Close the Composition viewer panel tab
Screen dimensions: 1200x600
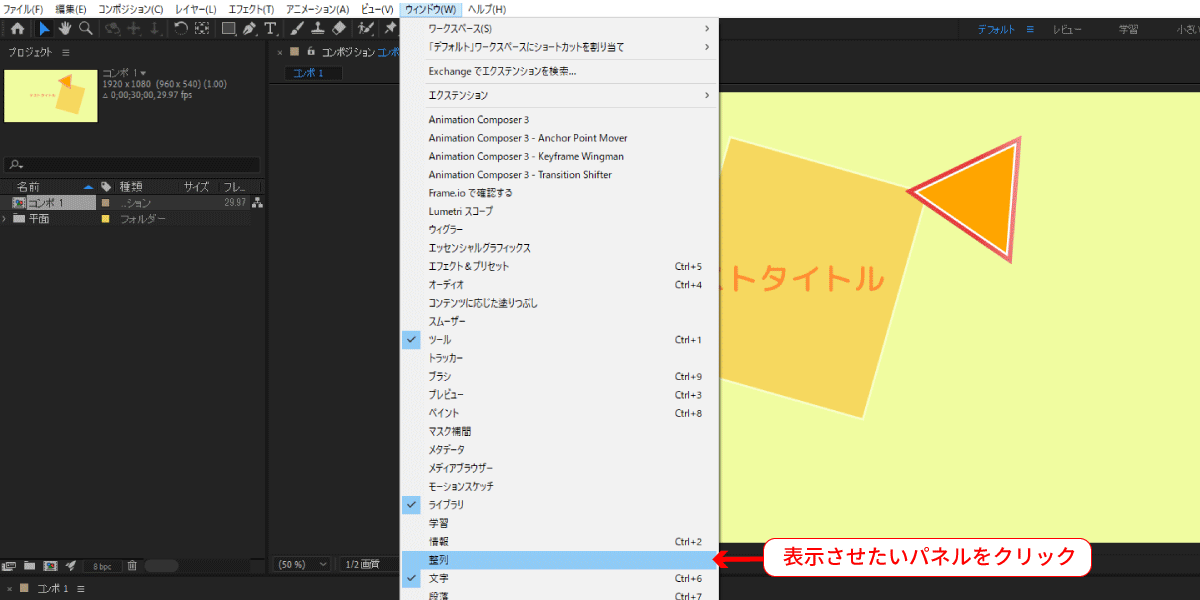click(280, 52)
